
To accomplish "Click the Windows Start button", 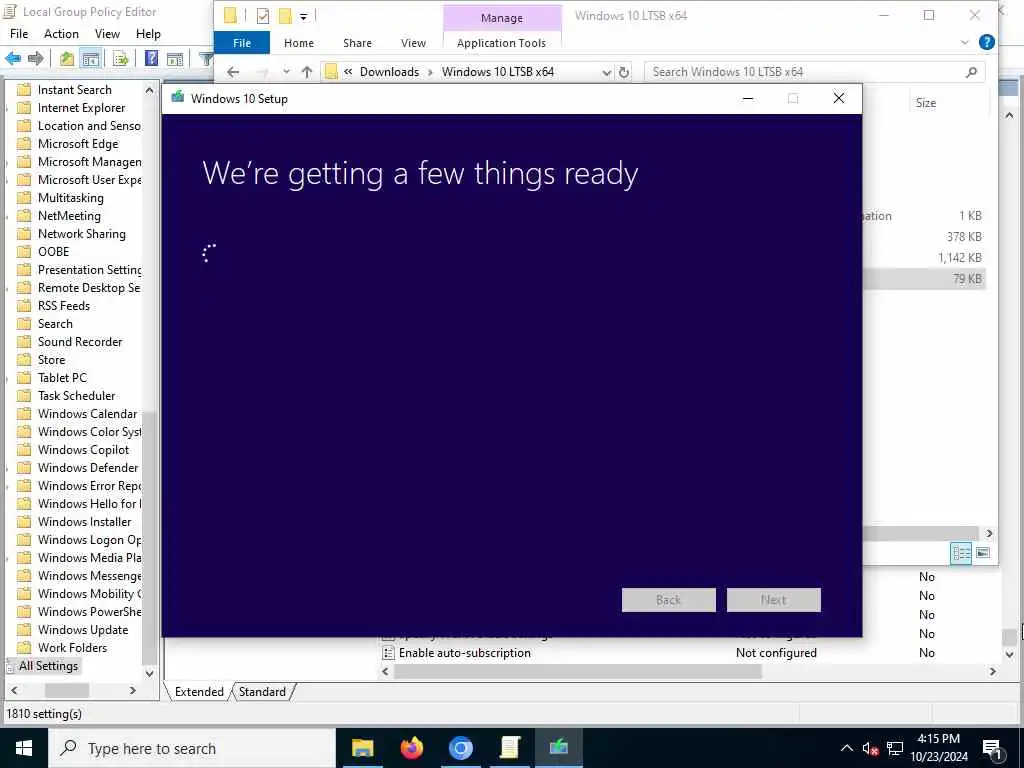I will 24,748.
